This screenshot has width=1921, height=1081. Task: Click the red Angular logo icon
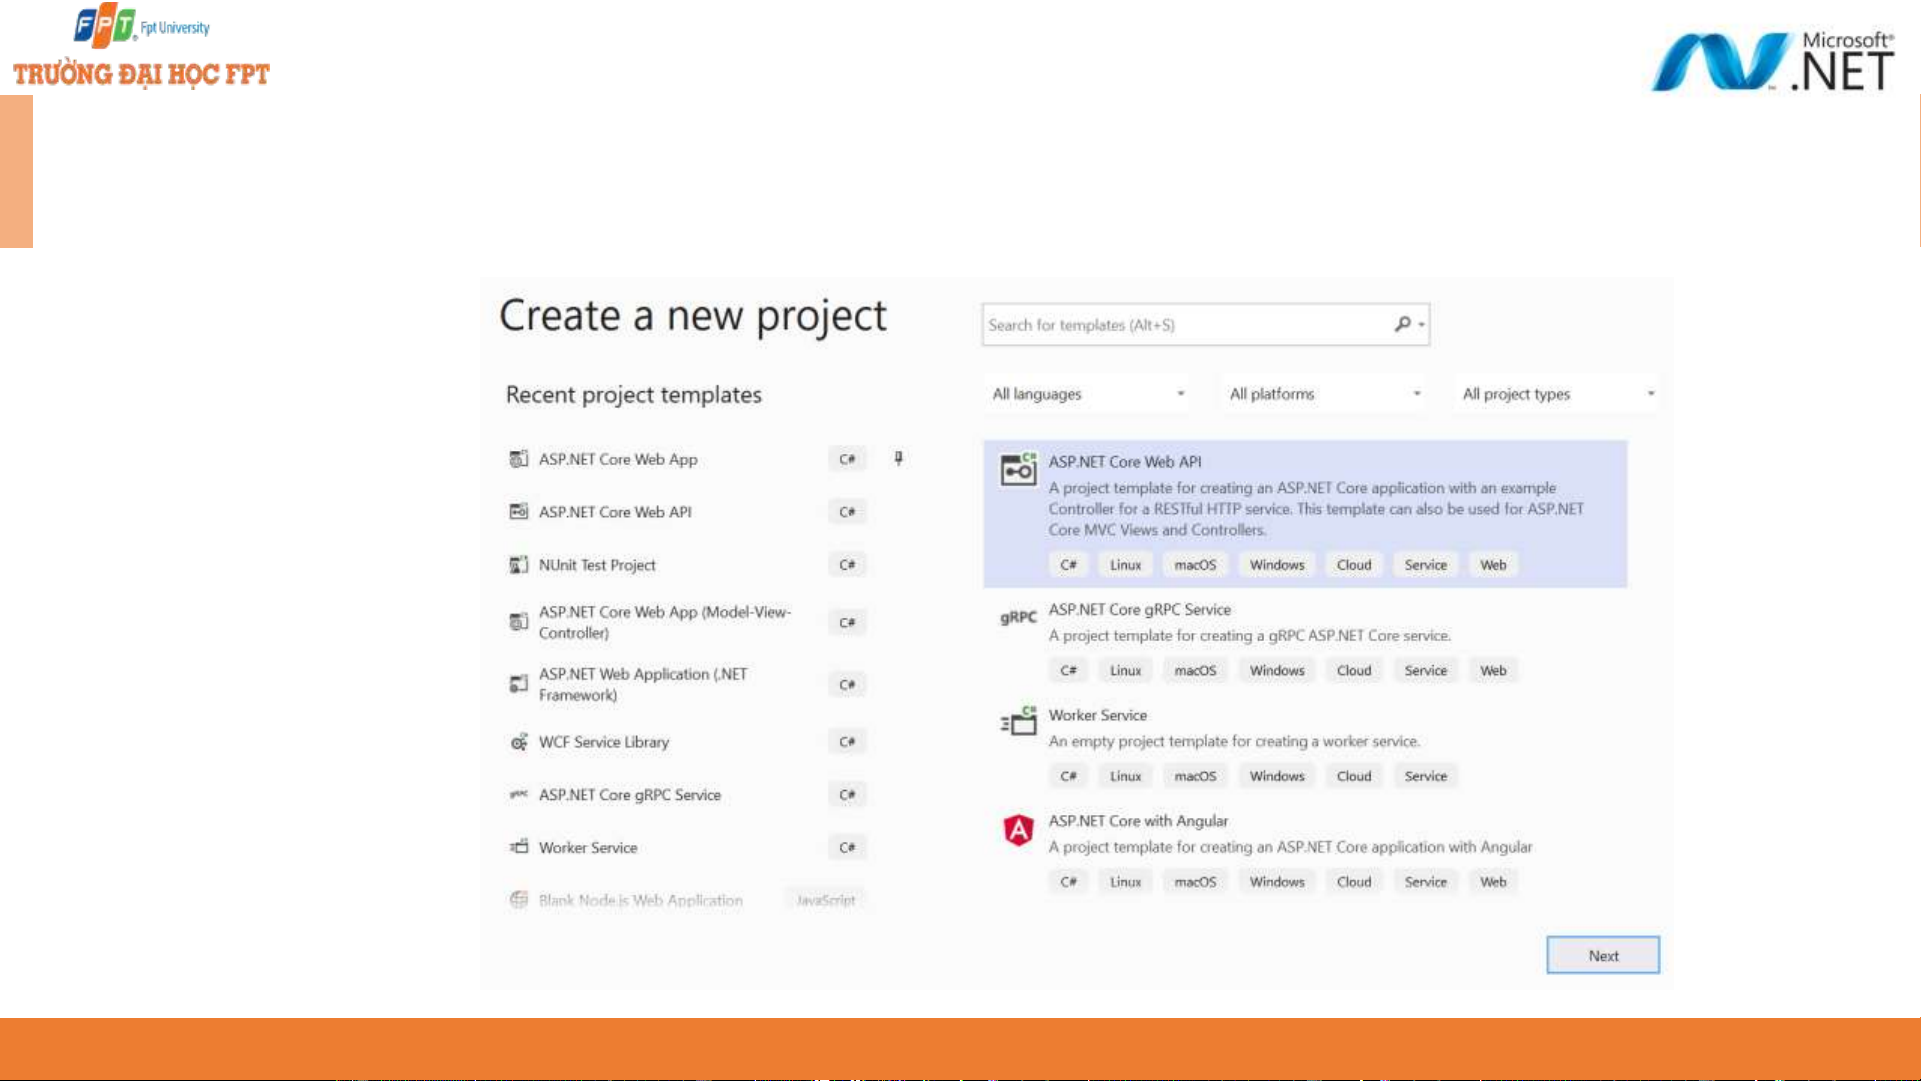tap(1018, 829)
